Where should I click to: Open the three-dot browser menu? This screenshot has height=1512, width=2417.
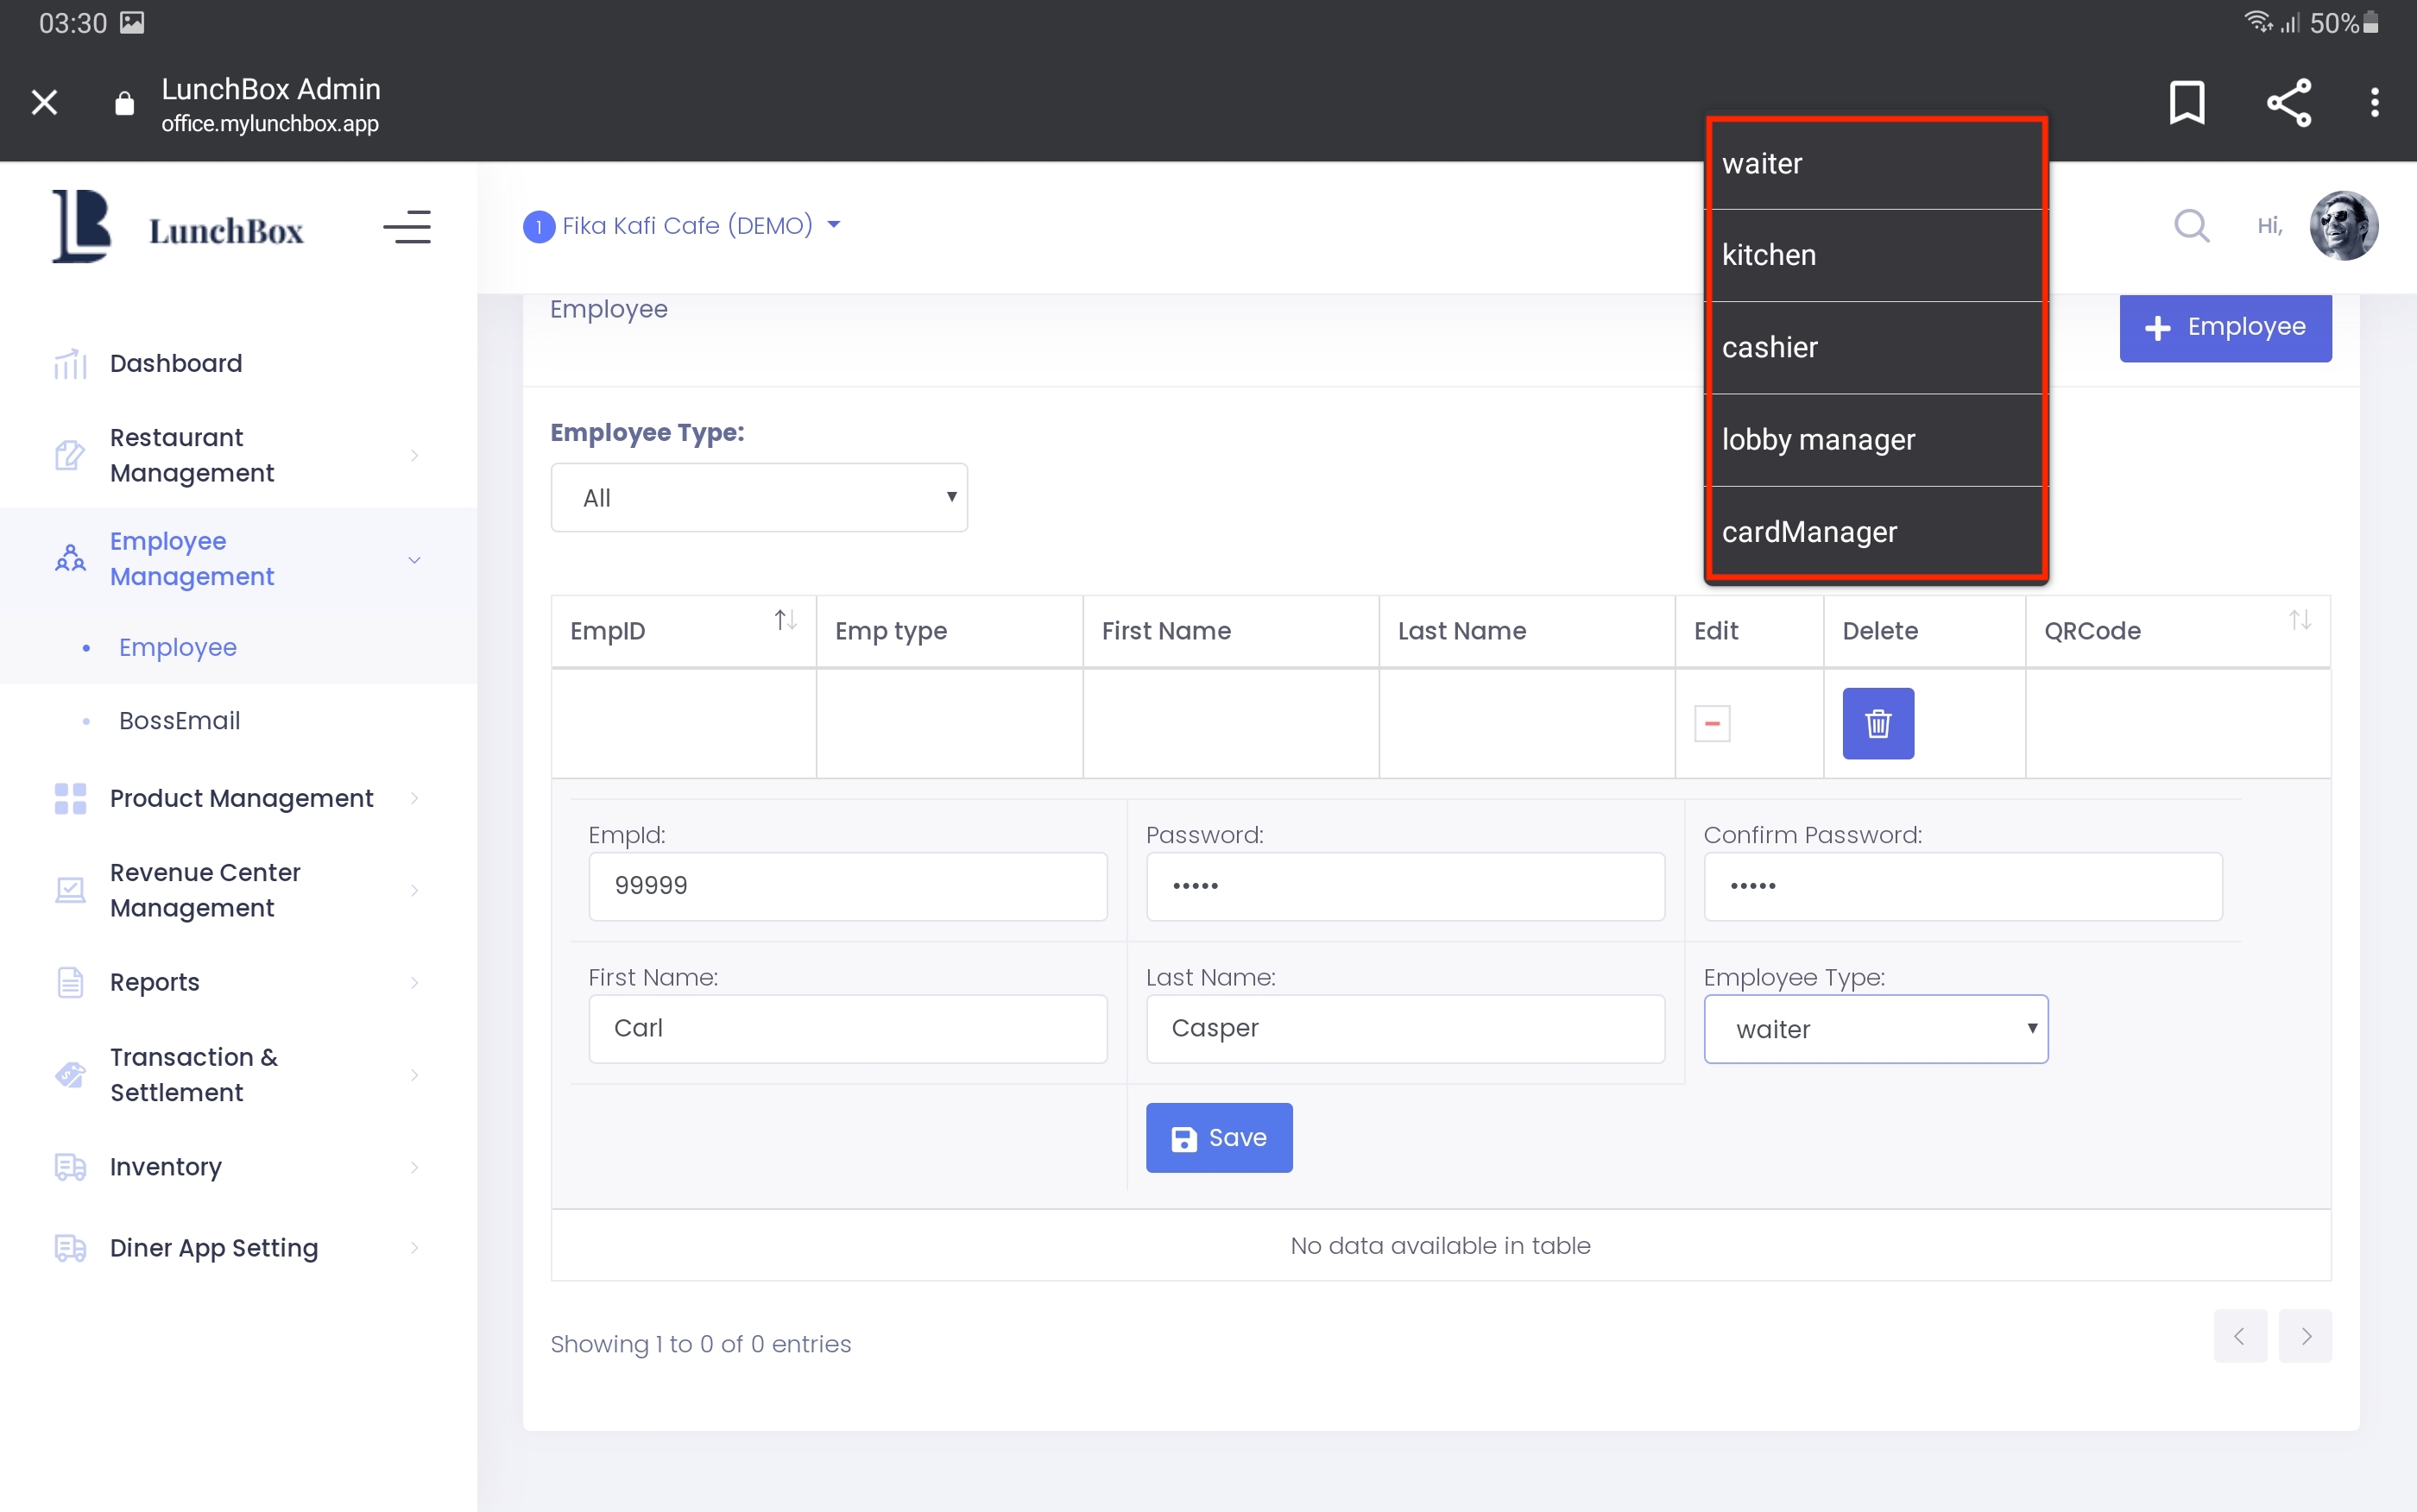click(2374, 103)
